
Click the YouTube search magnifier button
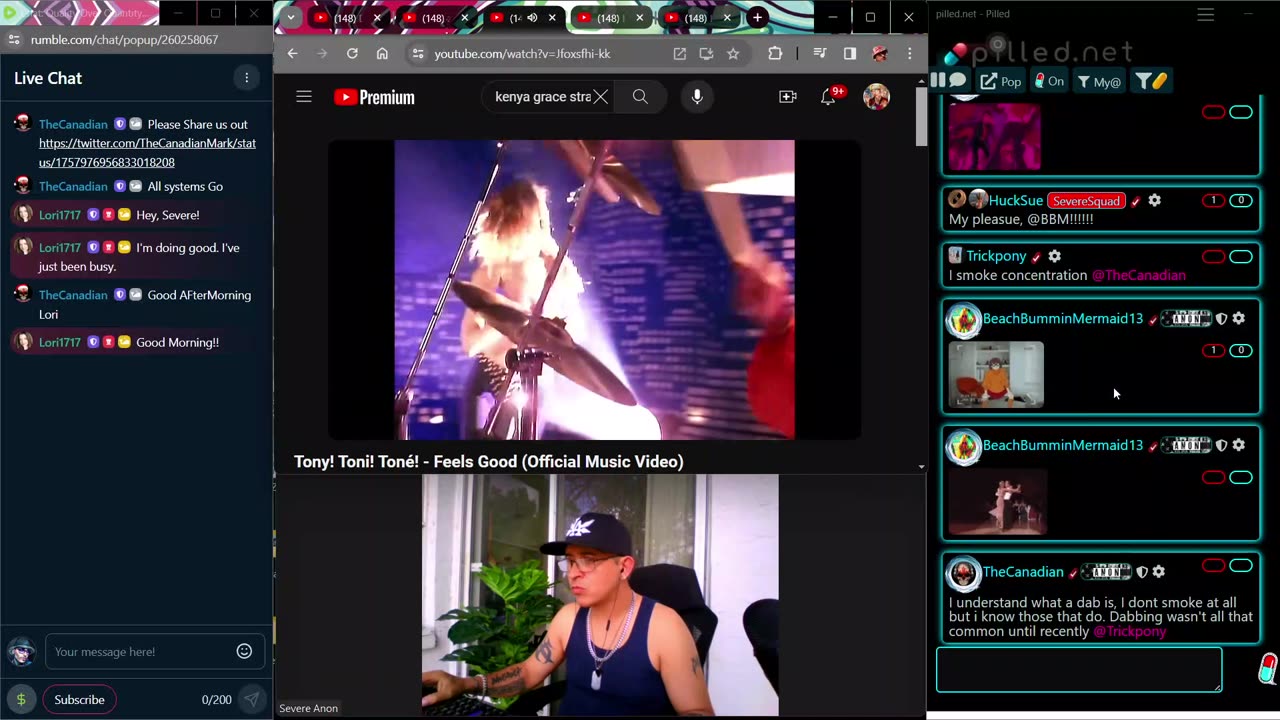(x=640, y=97)
